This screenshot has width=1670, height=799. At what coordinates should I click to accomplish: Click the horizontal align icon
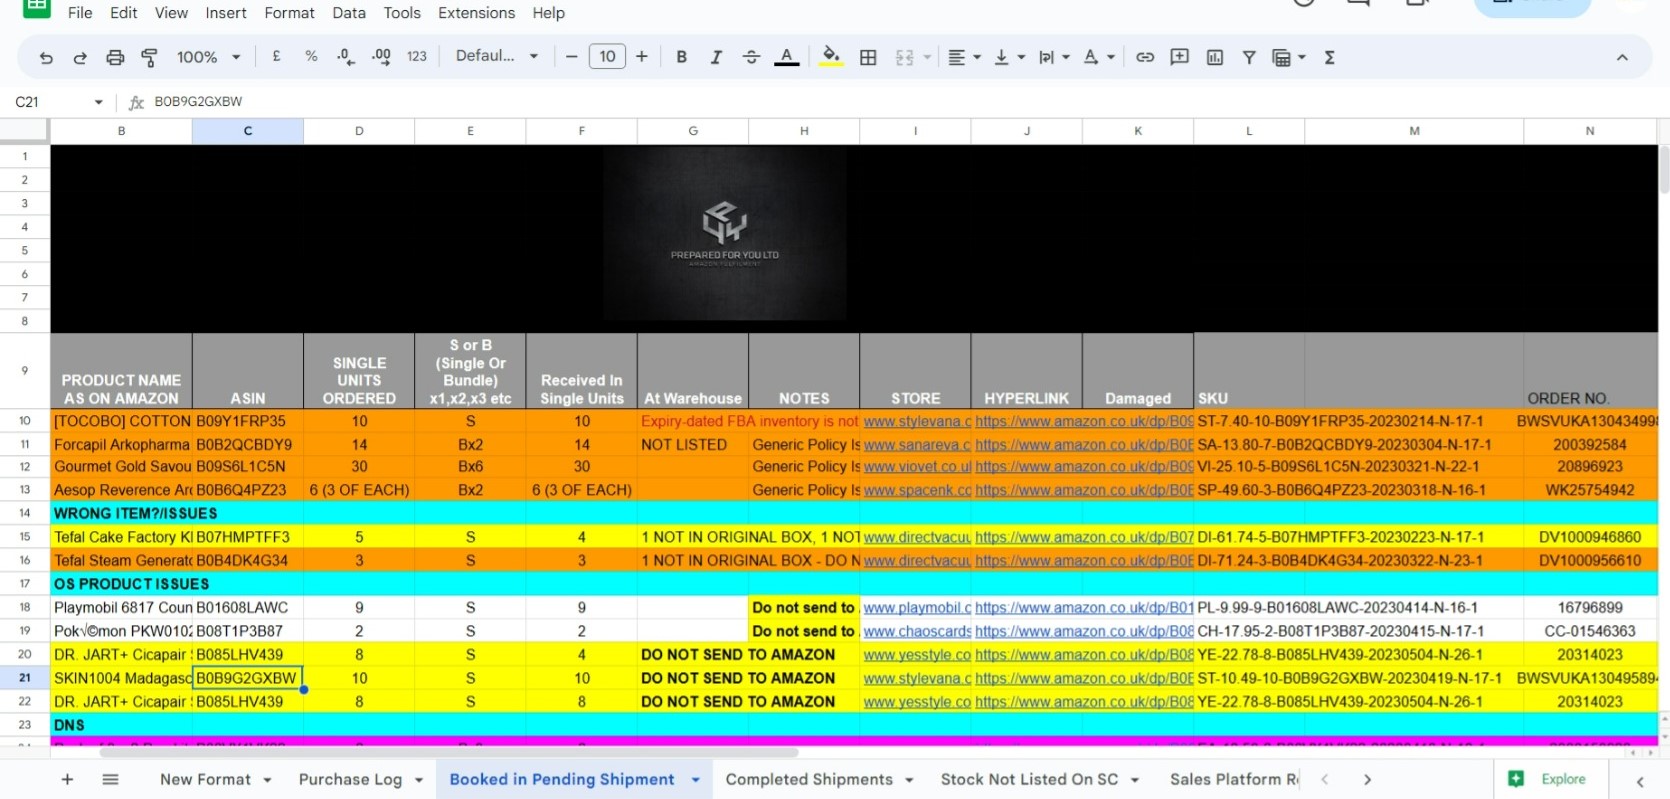pos(957,58)
